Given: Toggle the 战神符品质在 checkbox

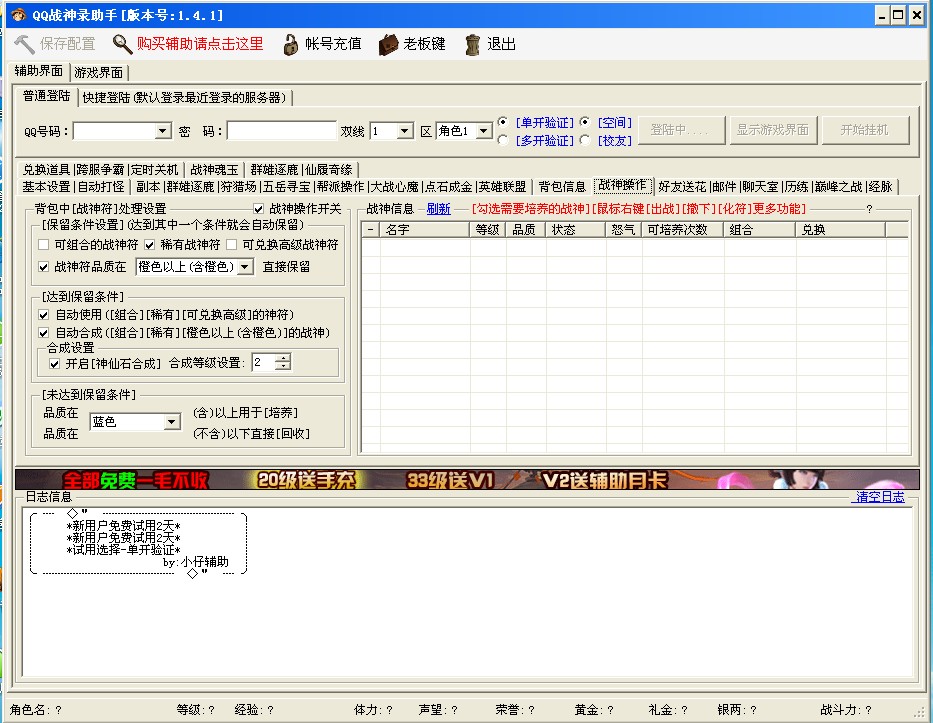Looking at the screenshot, I should click(43, 267).
